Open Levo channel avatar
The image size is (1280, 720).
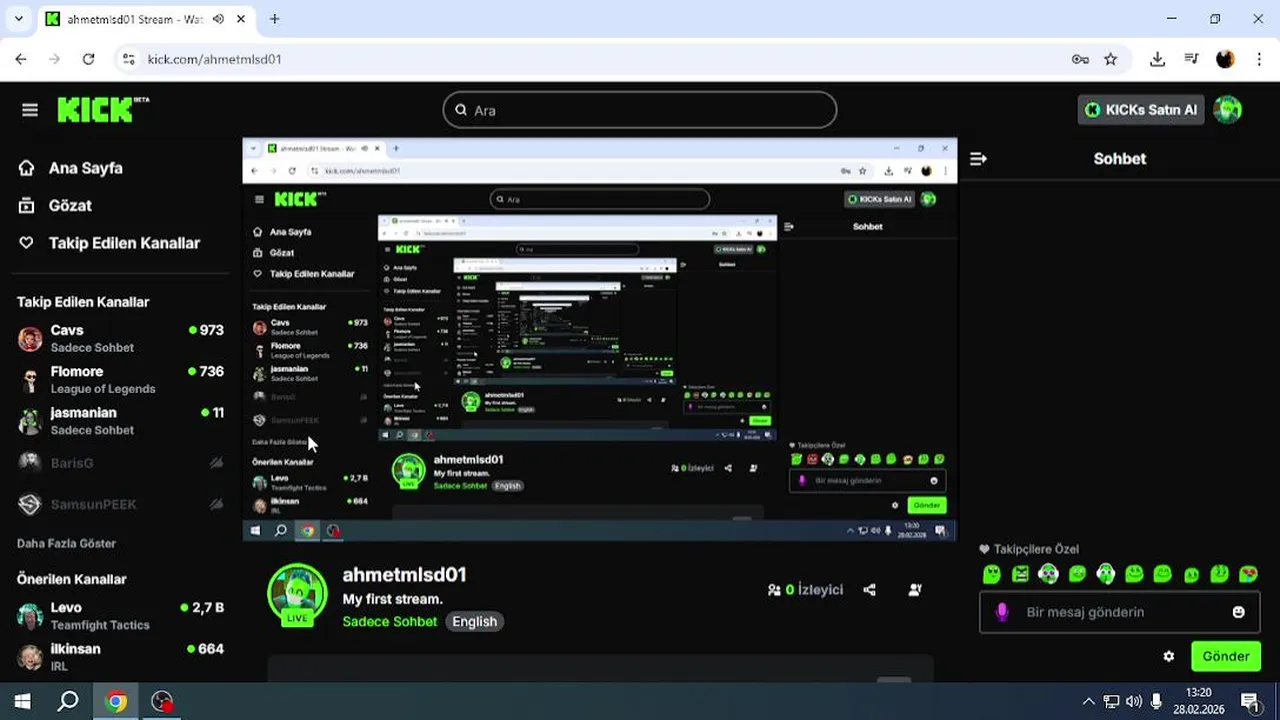30,615
